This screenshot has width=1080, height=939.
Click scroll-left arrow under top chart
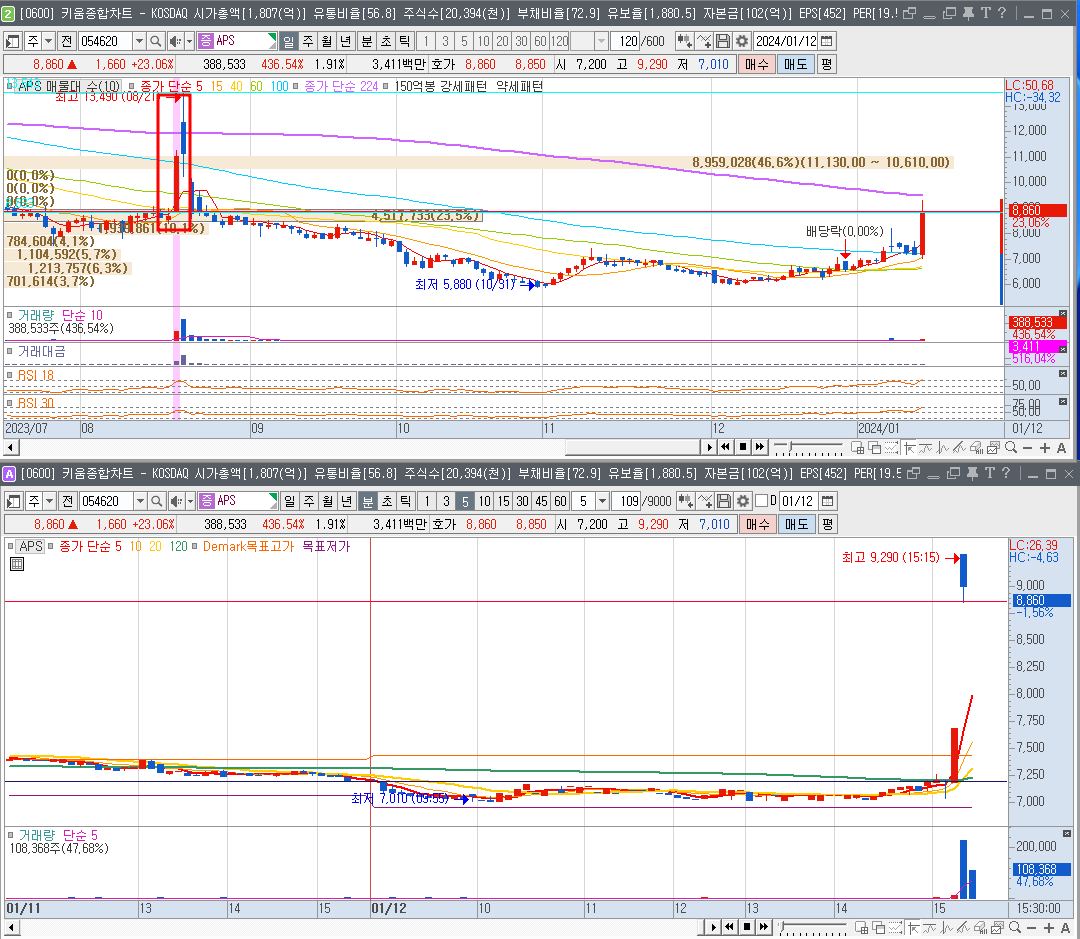coord(10,448)
